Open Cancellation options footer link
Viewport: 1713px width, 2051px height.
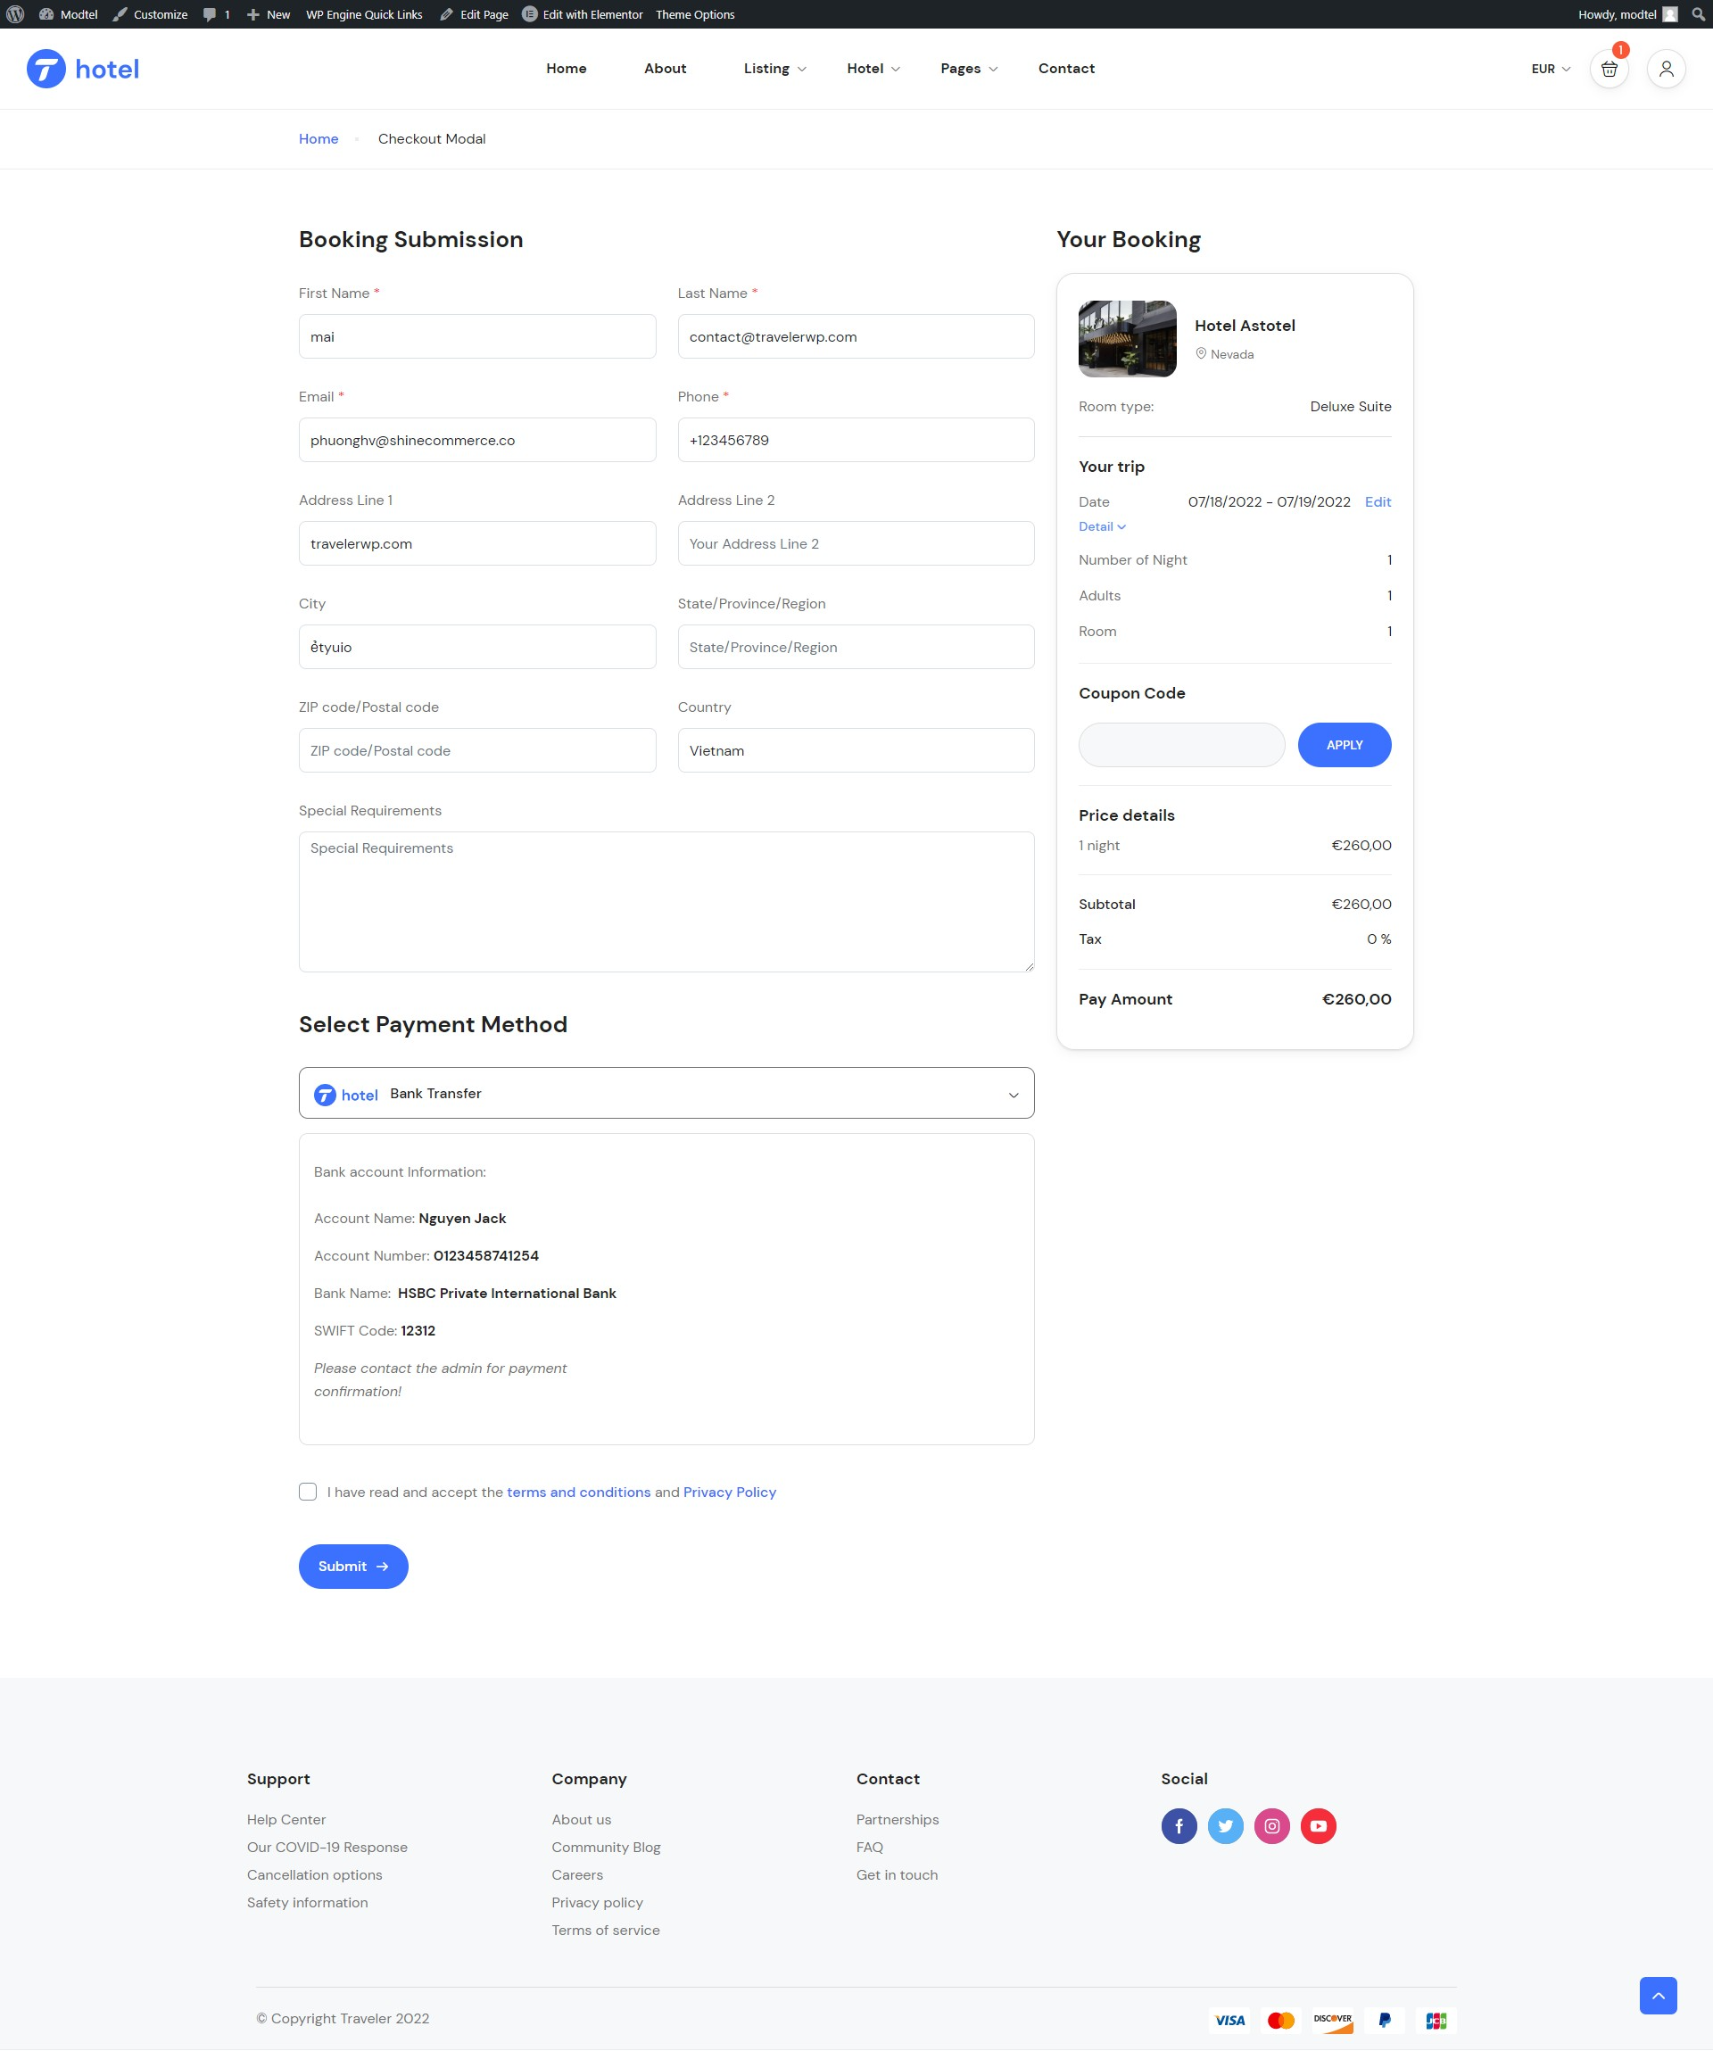pos(314,1875)
